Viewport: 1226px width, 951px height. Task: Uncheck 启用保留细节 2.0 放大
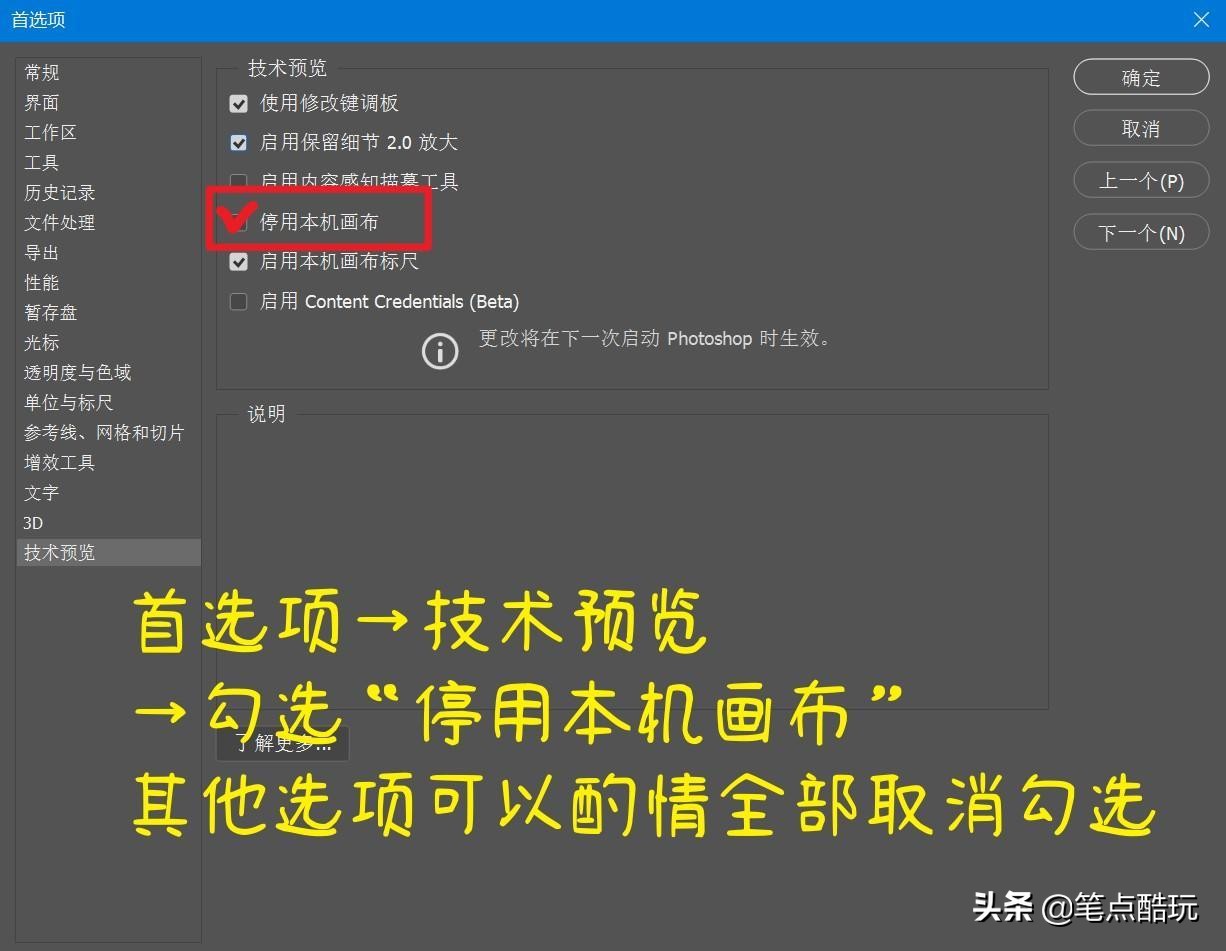click(238, 142)
